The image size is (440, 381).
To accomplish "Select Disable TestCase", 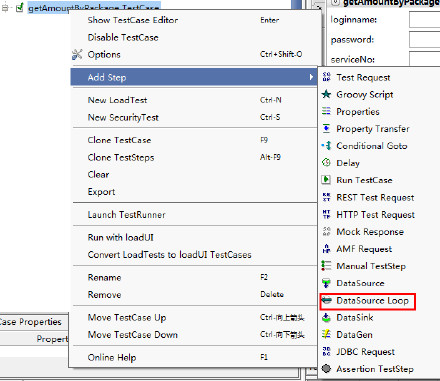I will [195, 37].
